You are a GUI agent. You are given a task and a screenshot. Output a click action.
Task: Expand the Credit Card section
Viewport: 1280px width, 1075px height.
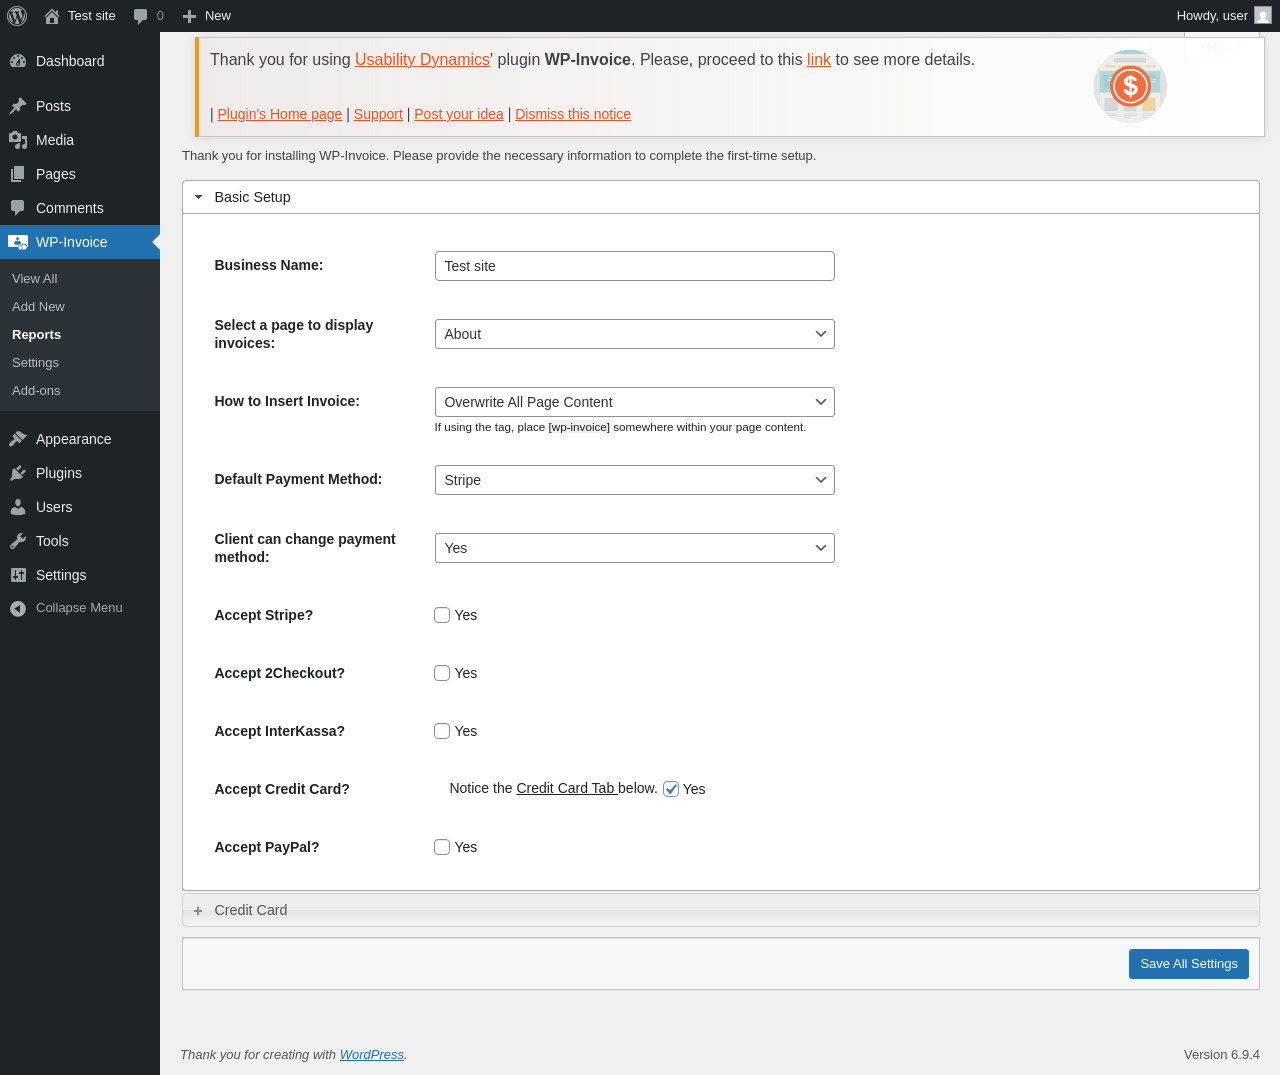[x=250, y=910]
